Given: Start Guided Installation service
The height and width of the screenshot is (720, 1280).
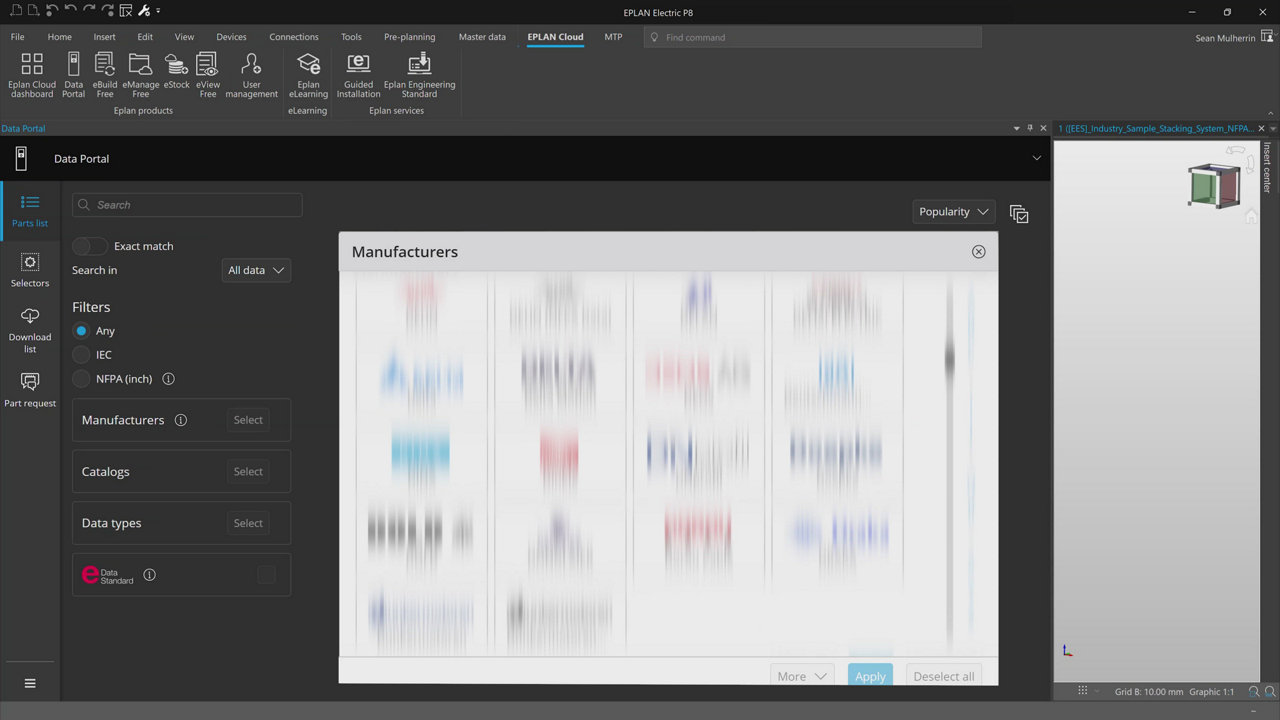Looking at the screenshot, I should (358, 75).
